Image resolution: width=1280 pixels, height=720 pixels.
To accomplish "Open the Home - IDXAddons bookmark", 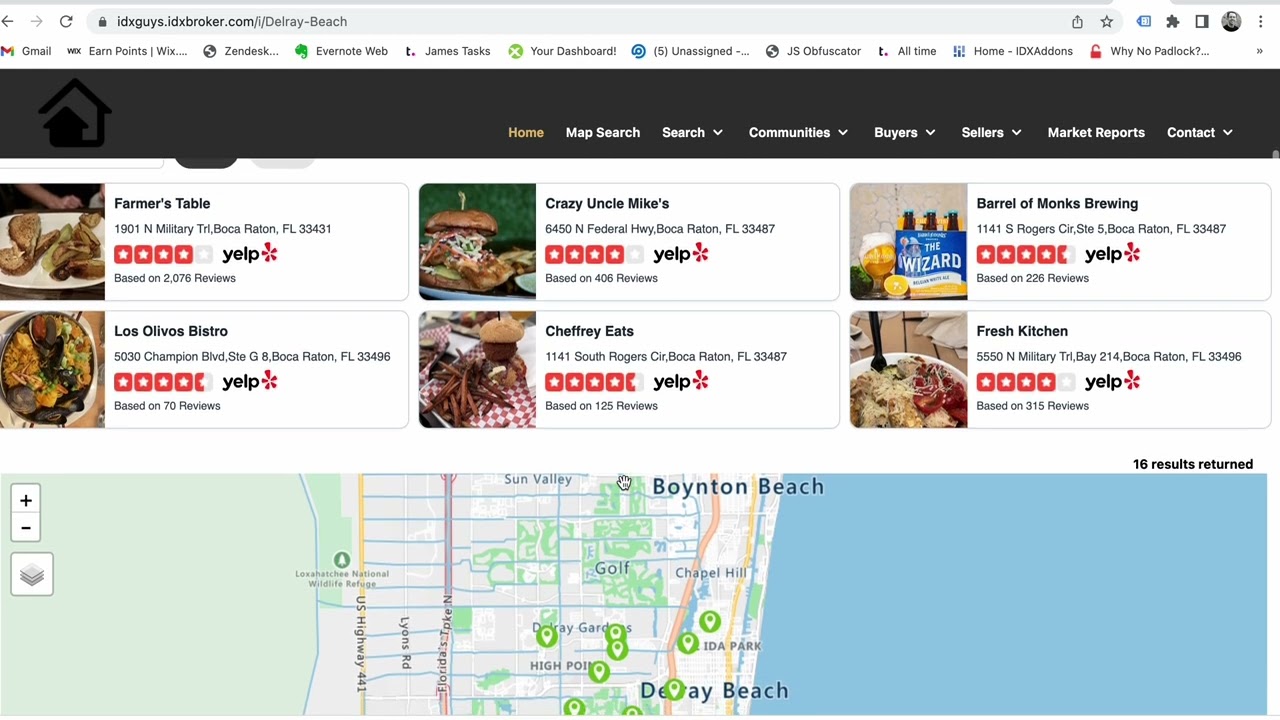I will (1012, 51).
